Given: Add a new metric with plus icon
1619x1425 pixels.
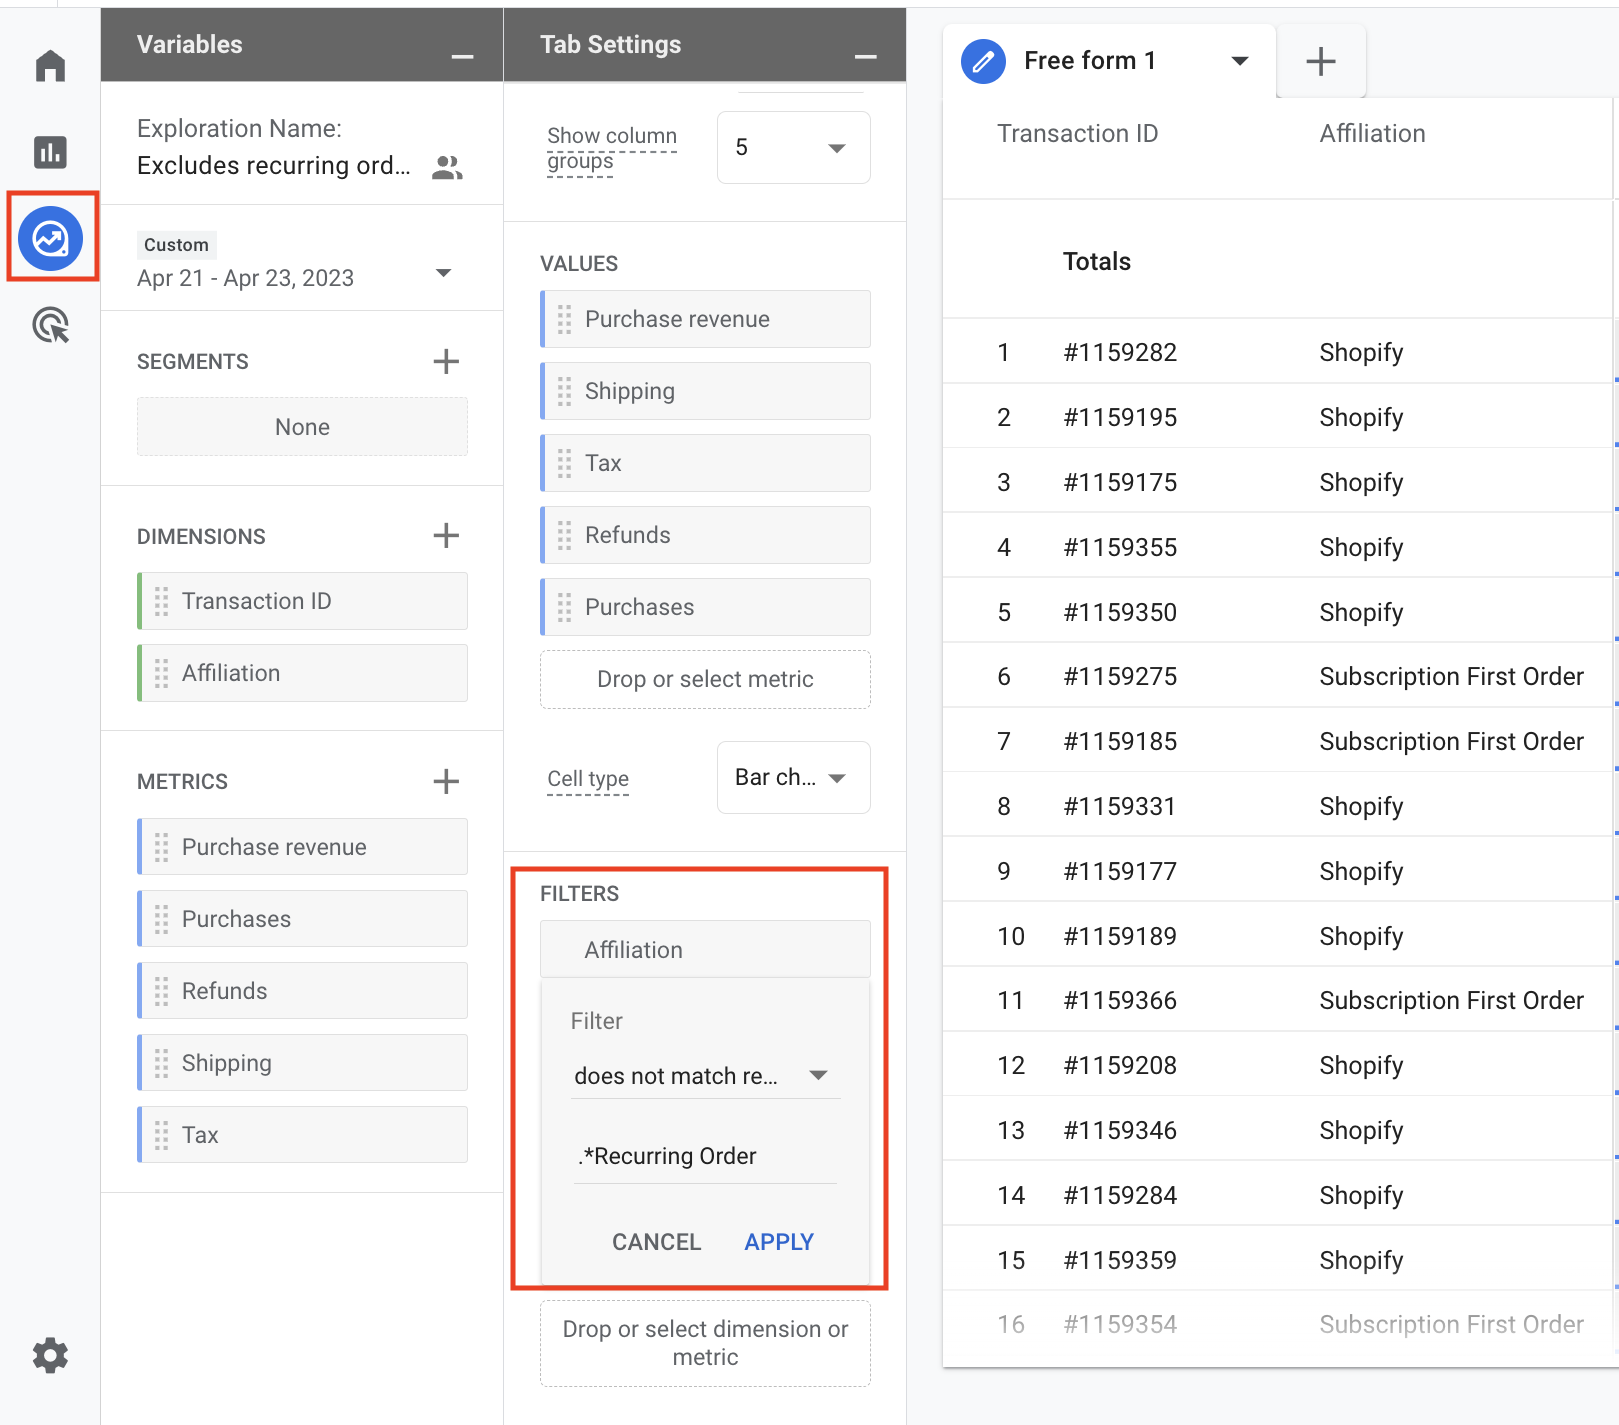Looking at the screenshot, I should coord(446,781).
